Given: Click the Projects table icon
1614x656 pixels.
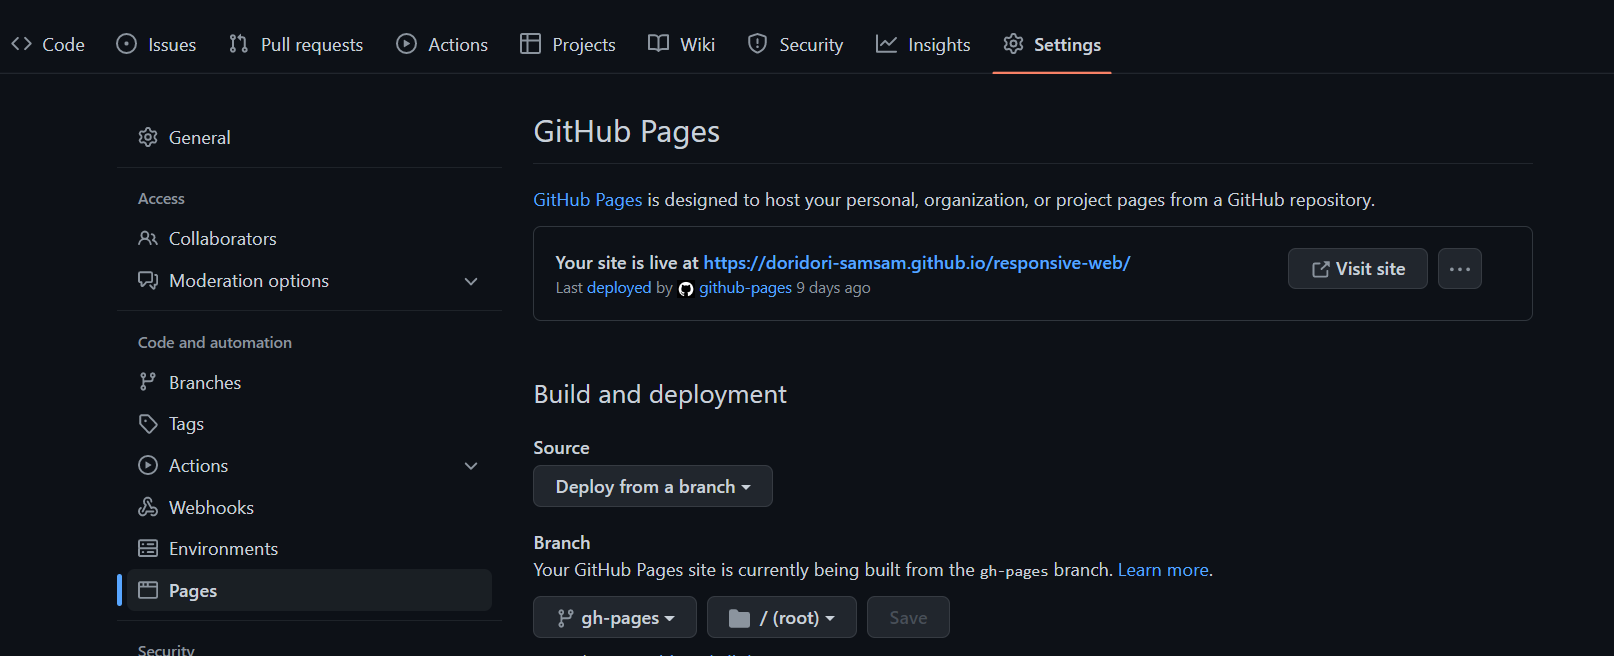Looking at the screenshot, I should tap(530, 44).
